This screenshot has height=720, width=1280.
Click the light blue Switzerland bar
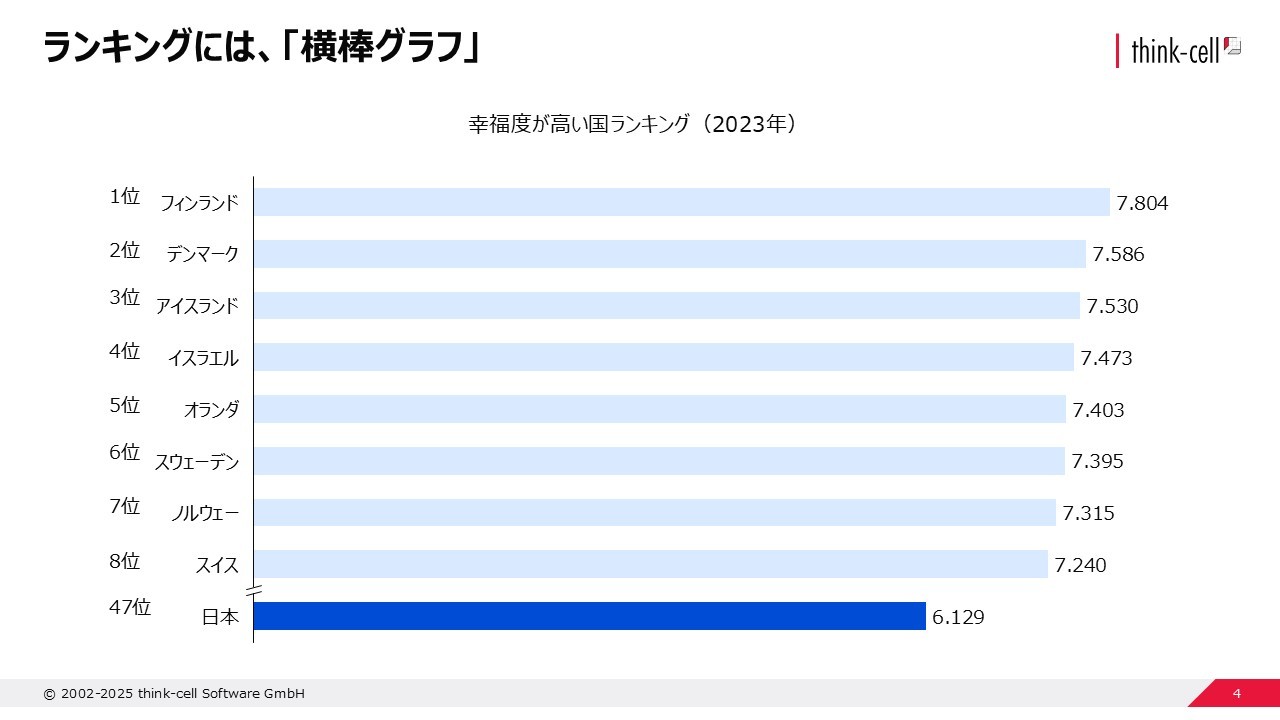(x=650, y=564)
